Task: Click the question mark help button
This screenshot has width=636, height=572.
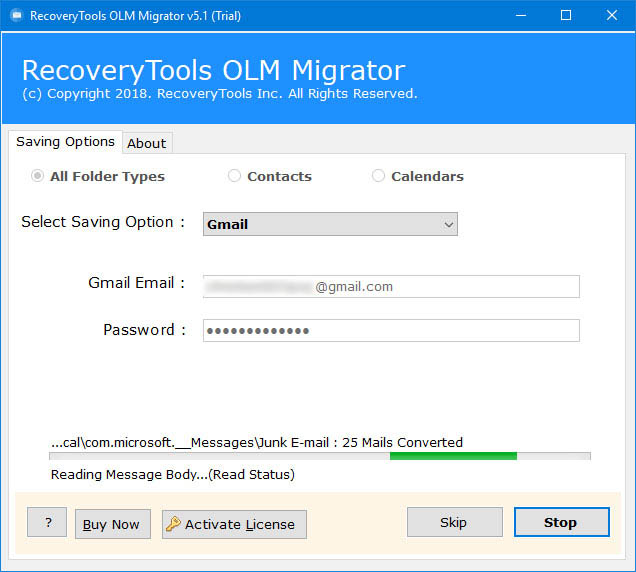Action: (x=47, y=522)
